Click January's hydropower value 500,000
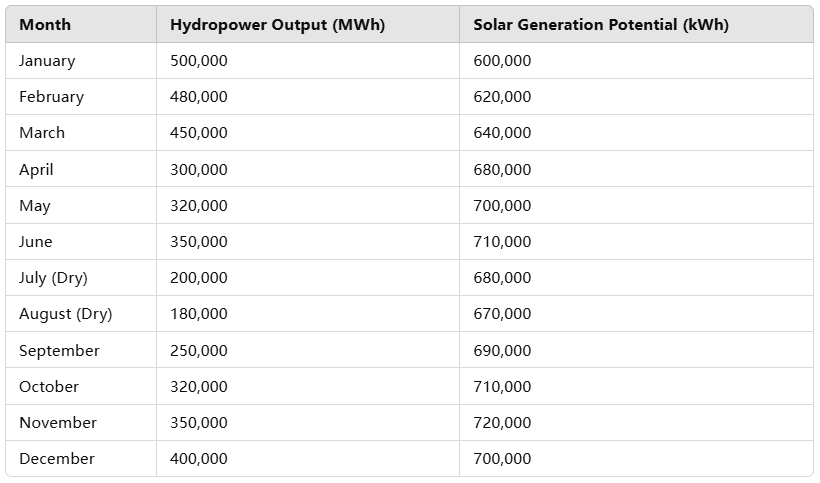This screenshot has height=483, width=820. click(199, 61)
